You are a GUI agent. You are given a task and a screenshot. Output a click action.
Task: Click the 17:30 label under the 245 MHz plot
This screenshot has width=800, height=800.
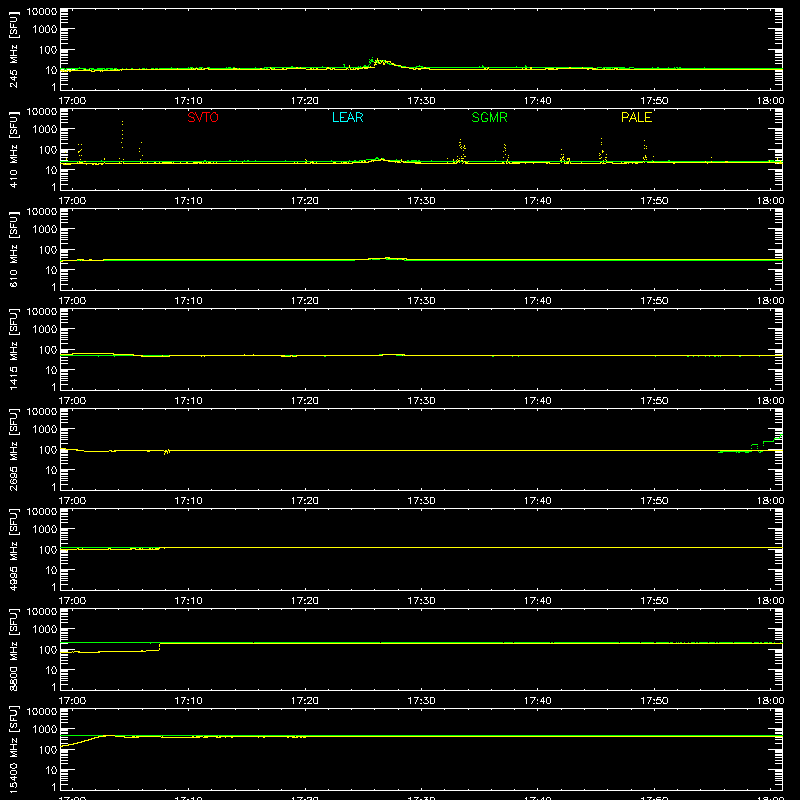coord(421,101)
